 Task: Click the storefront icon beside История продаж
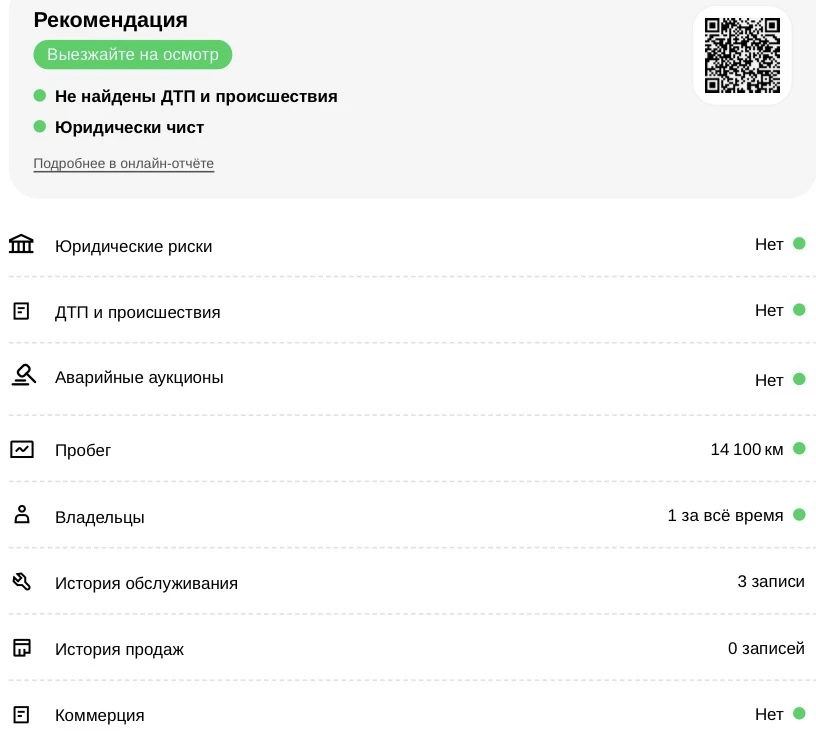coord(22,648)
